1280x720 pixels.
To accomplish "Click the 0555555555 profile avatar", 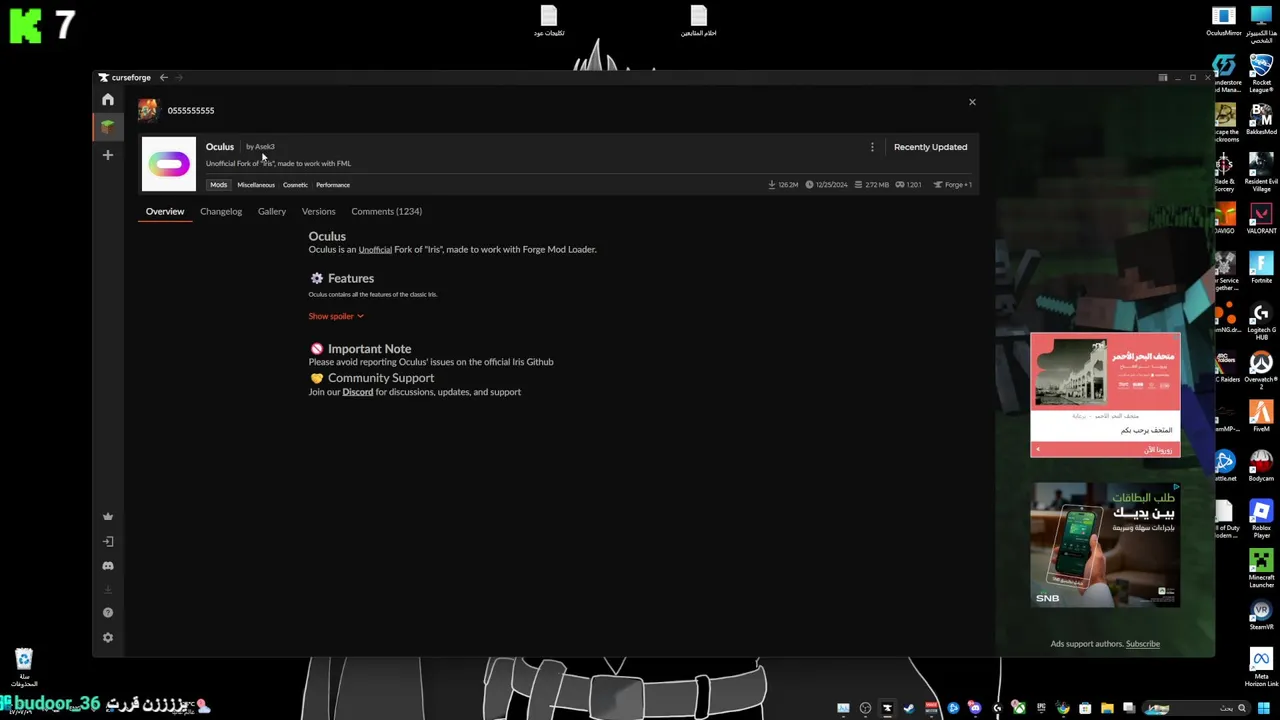I will (148, 110).
